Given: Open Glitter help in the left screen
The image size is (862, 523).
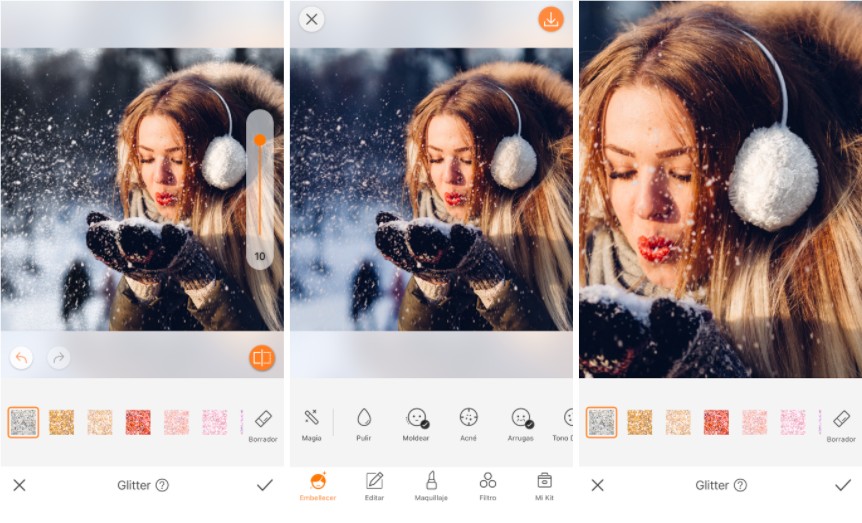Looking at the screenshot, I should click(x=162, y=485).
